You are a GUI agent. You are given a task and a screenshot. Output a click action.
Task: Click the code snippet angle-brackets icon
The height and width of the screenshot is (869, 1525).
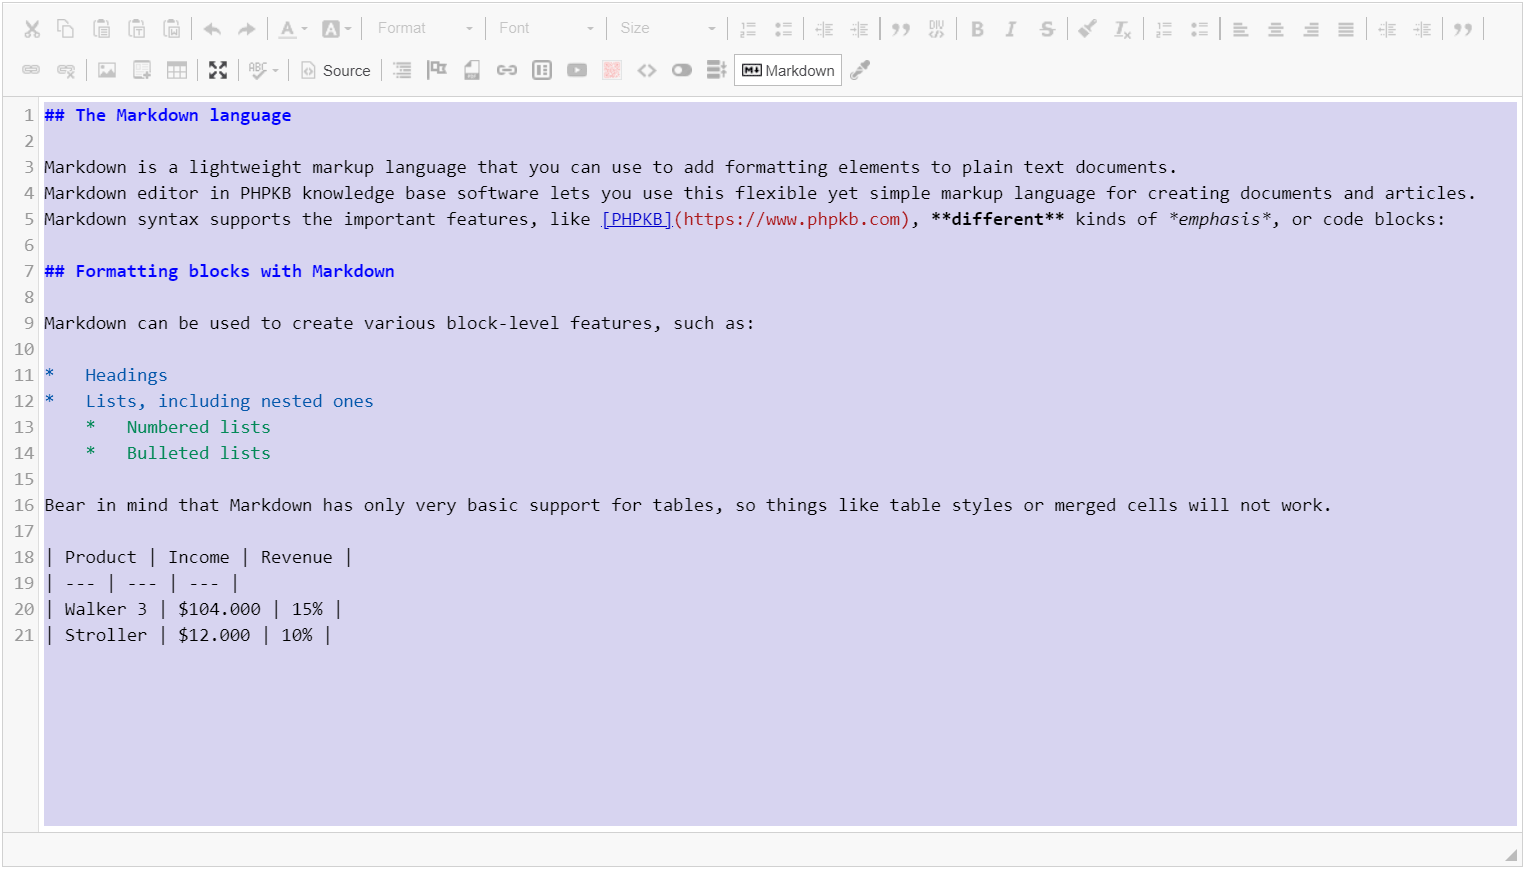coord(647,70)
